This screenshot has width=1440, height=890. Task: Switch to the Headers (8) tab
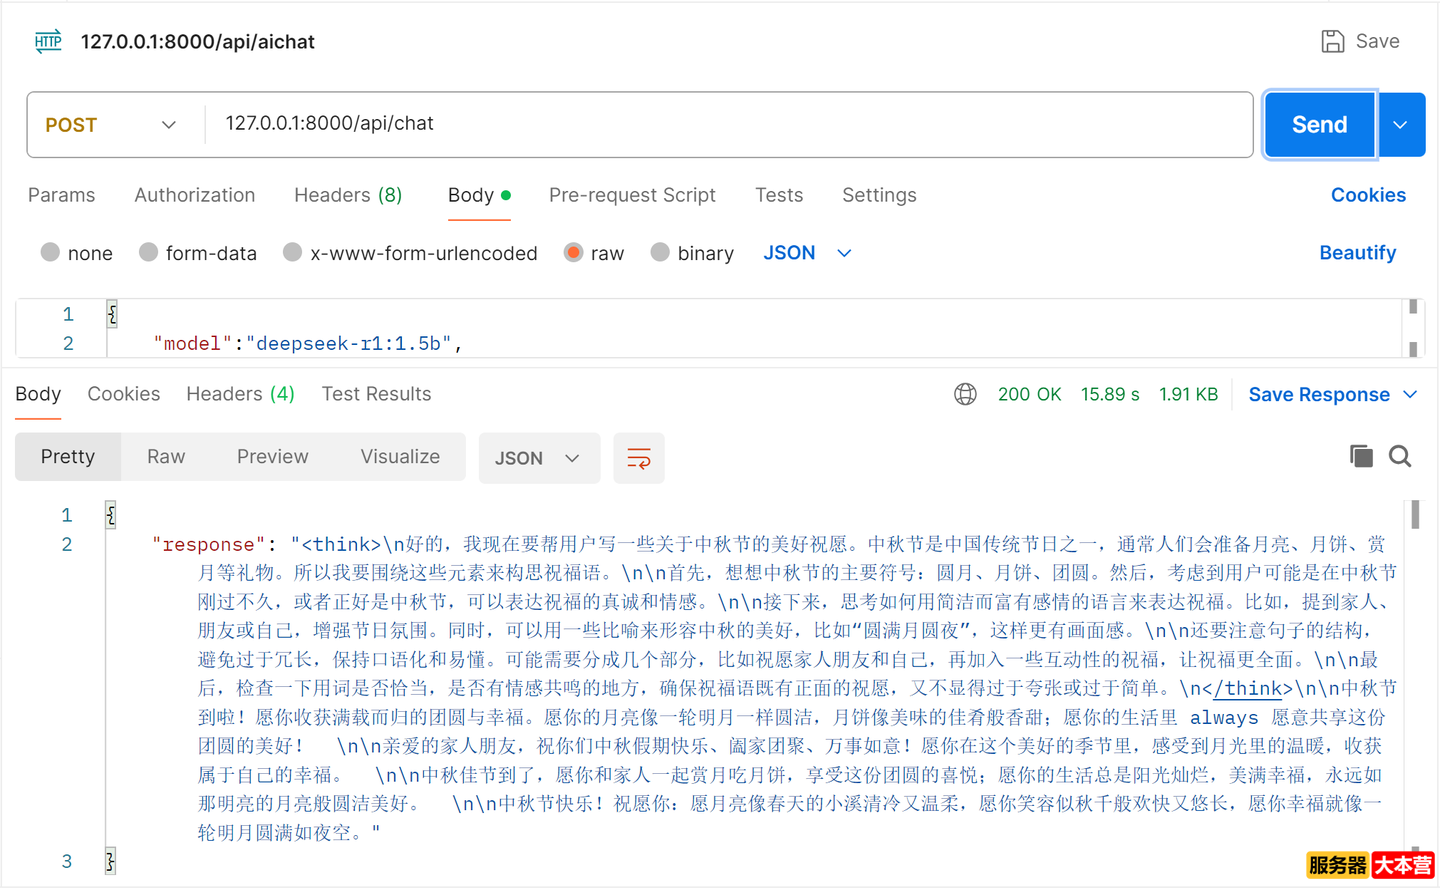pyautogui.click(x=348, y=195)
